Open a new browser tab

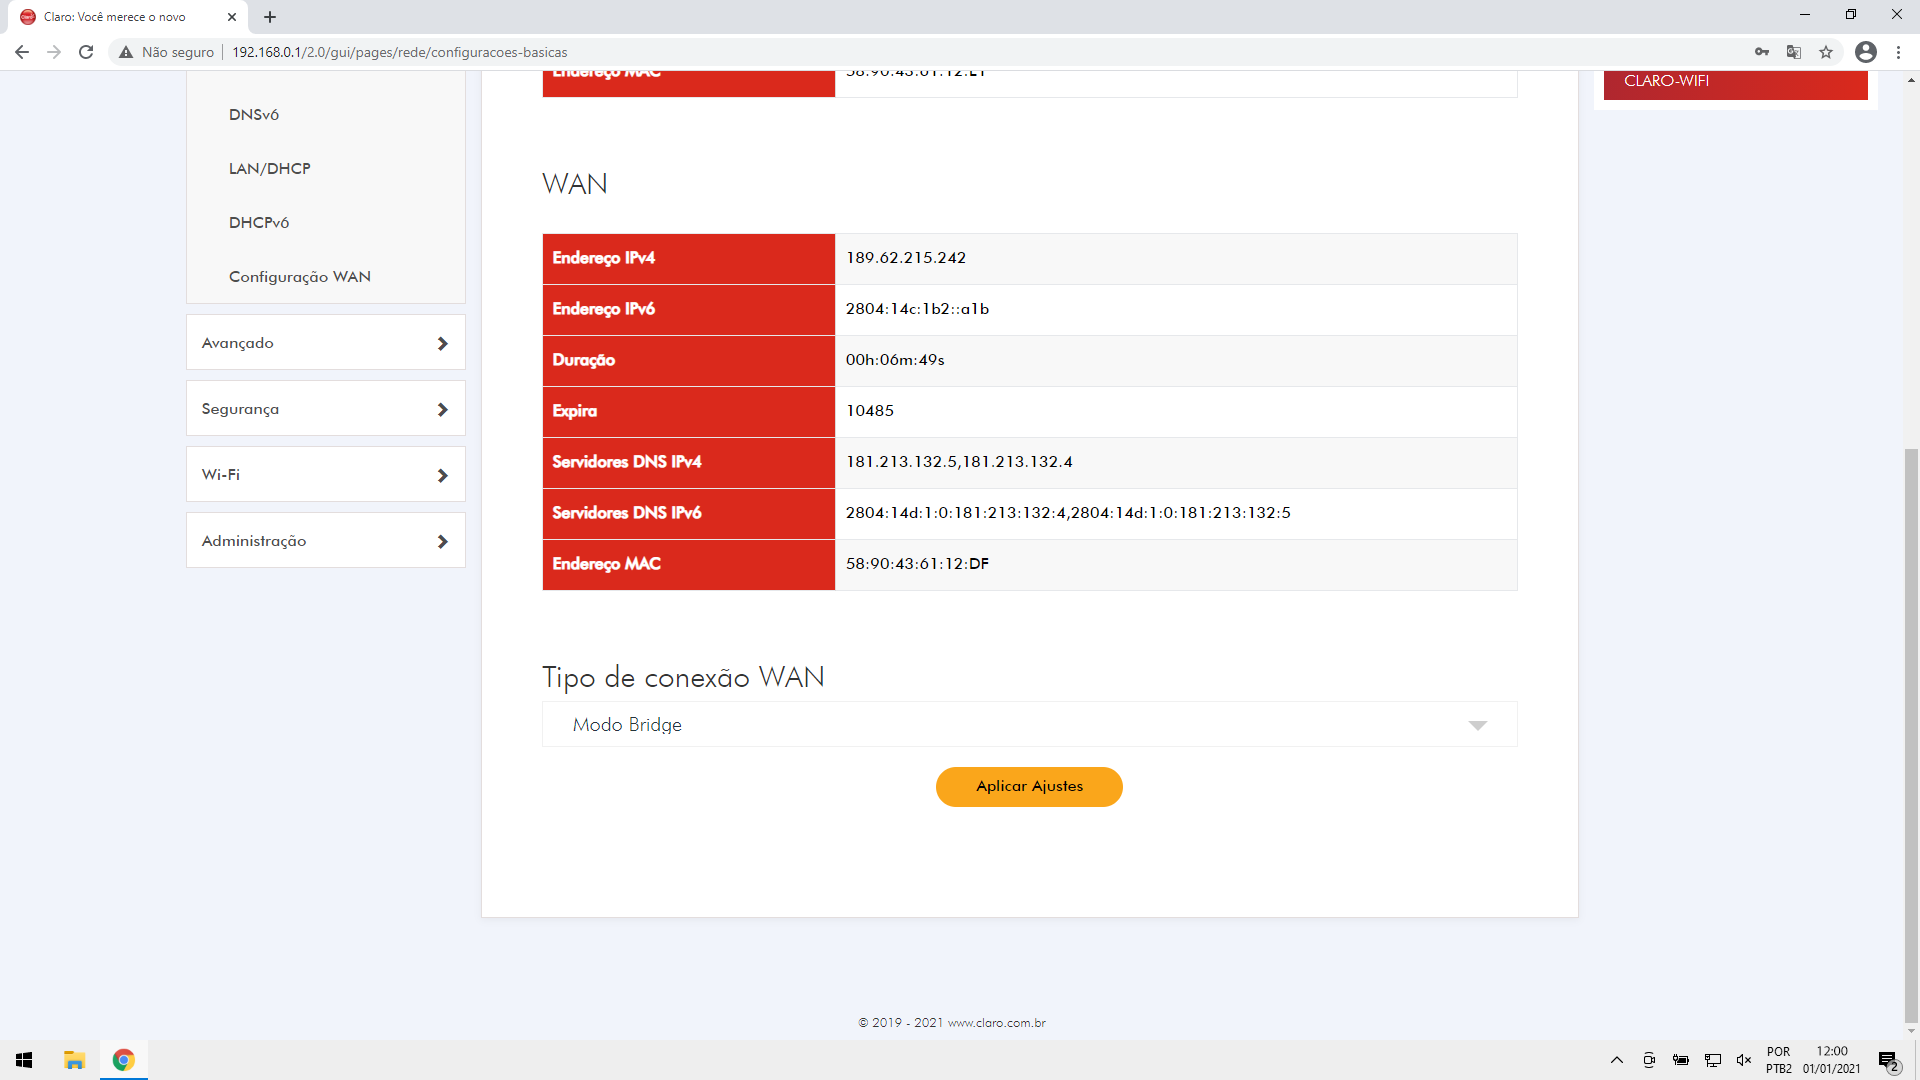click(270, 17)
